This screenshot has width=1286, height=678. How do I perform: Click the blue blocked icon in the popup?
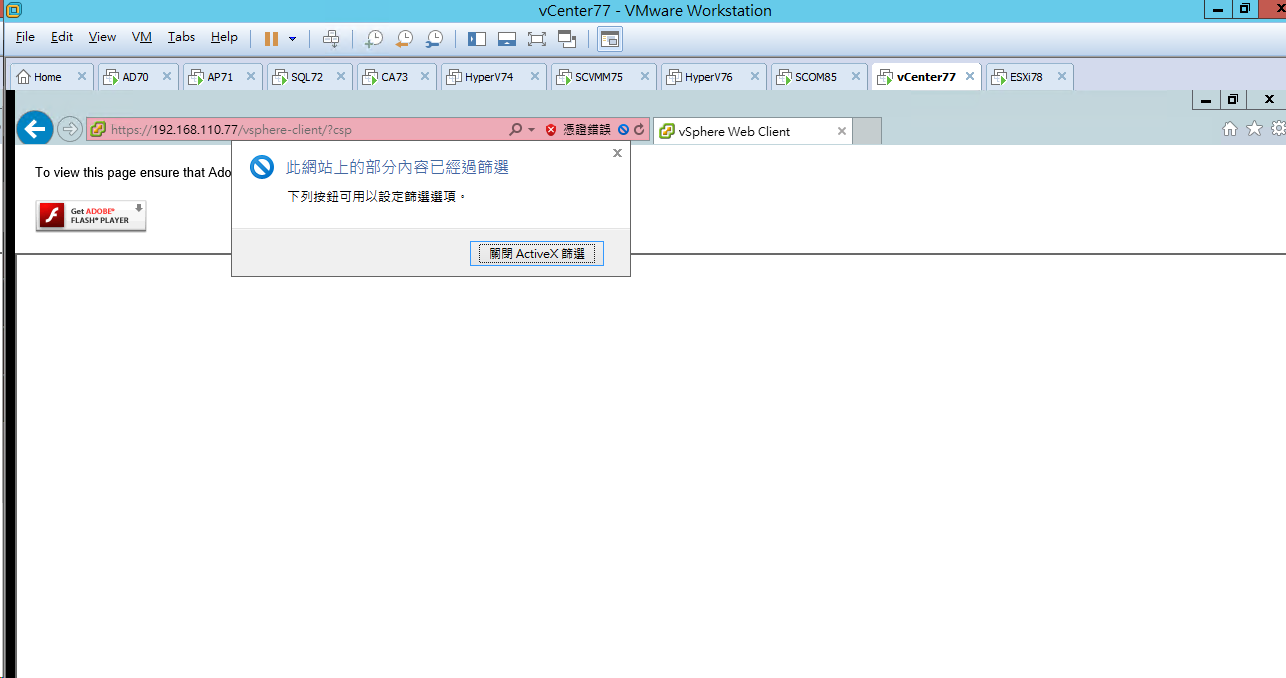262,167
